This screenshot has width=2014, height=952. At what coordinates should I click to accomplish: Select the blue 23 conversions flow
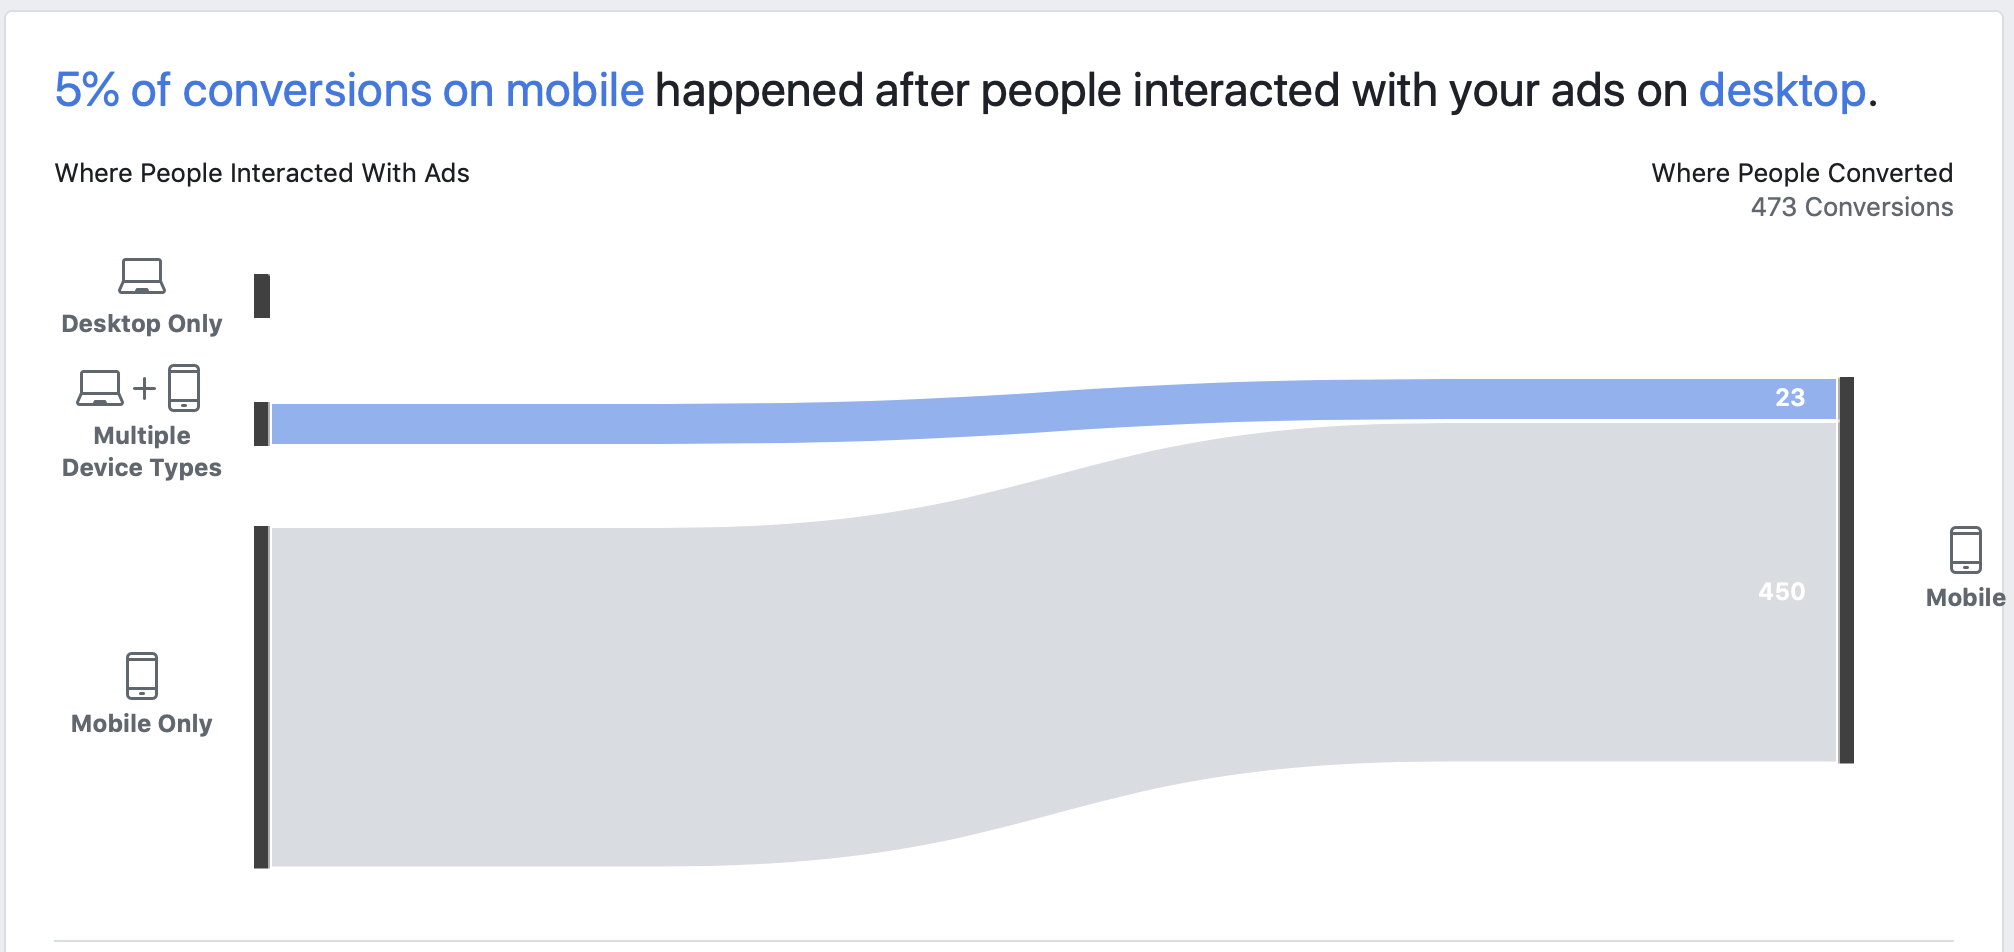[x=1054, y=410]
